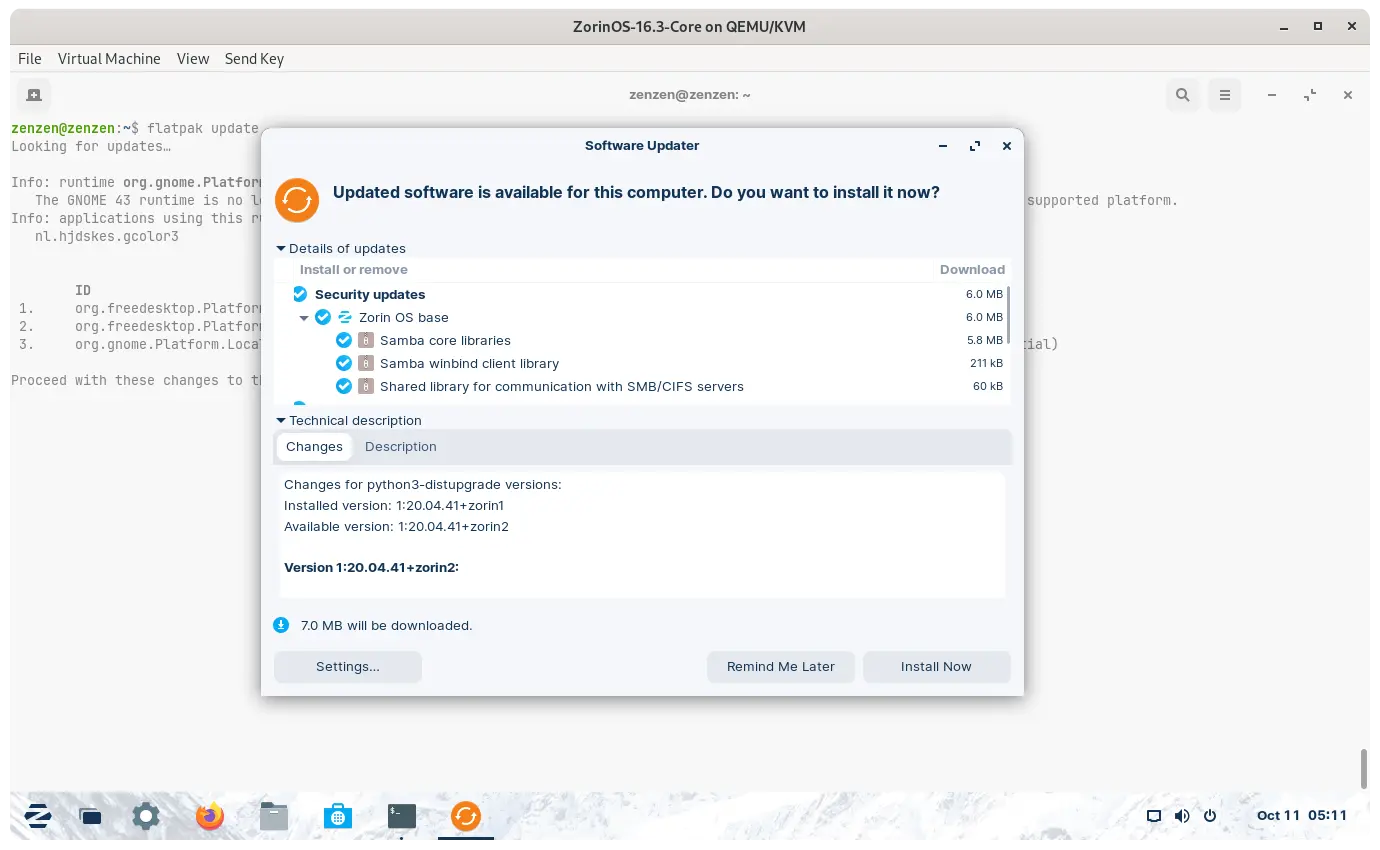1380x850 pixels.
Task: Click the screen display tray icon
Action: [x=1154, y=816]
